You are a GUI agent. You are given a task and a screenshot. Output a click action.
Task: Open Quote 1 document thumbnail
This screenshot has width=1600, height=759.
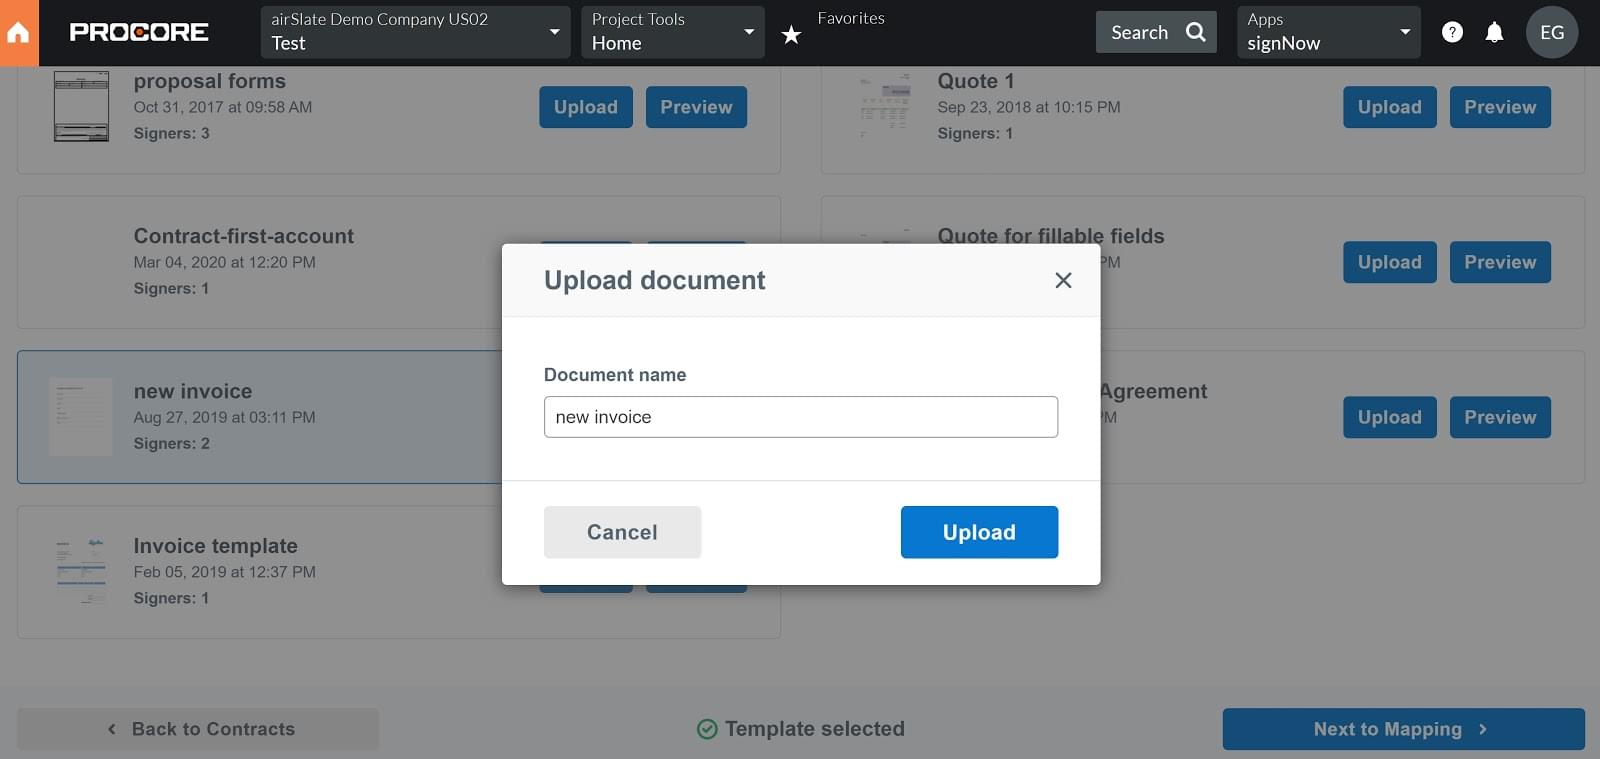885,106
